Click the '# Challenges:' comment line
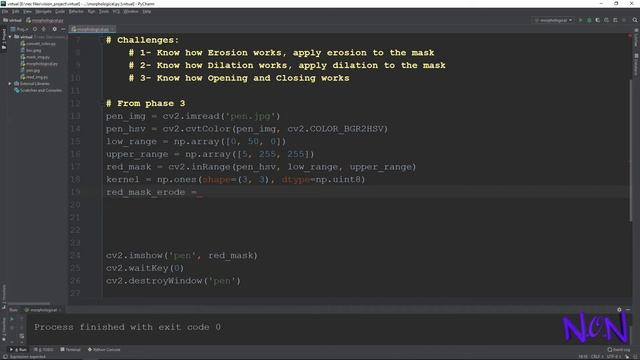The width and height of the screenshot is (640, 360). click(x=142, y=40)
